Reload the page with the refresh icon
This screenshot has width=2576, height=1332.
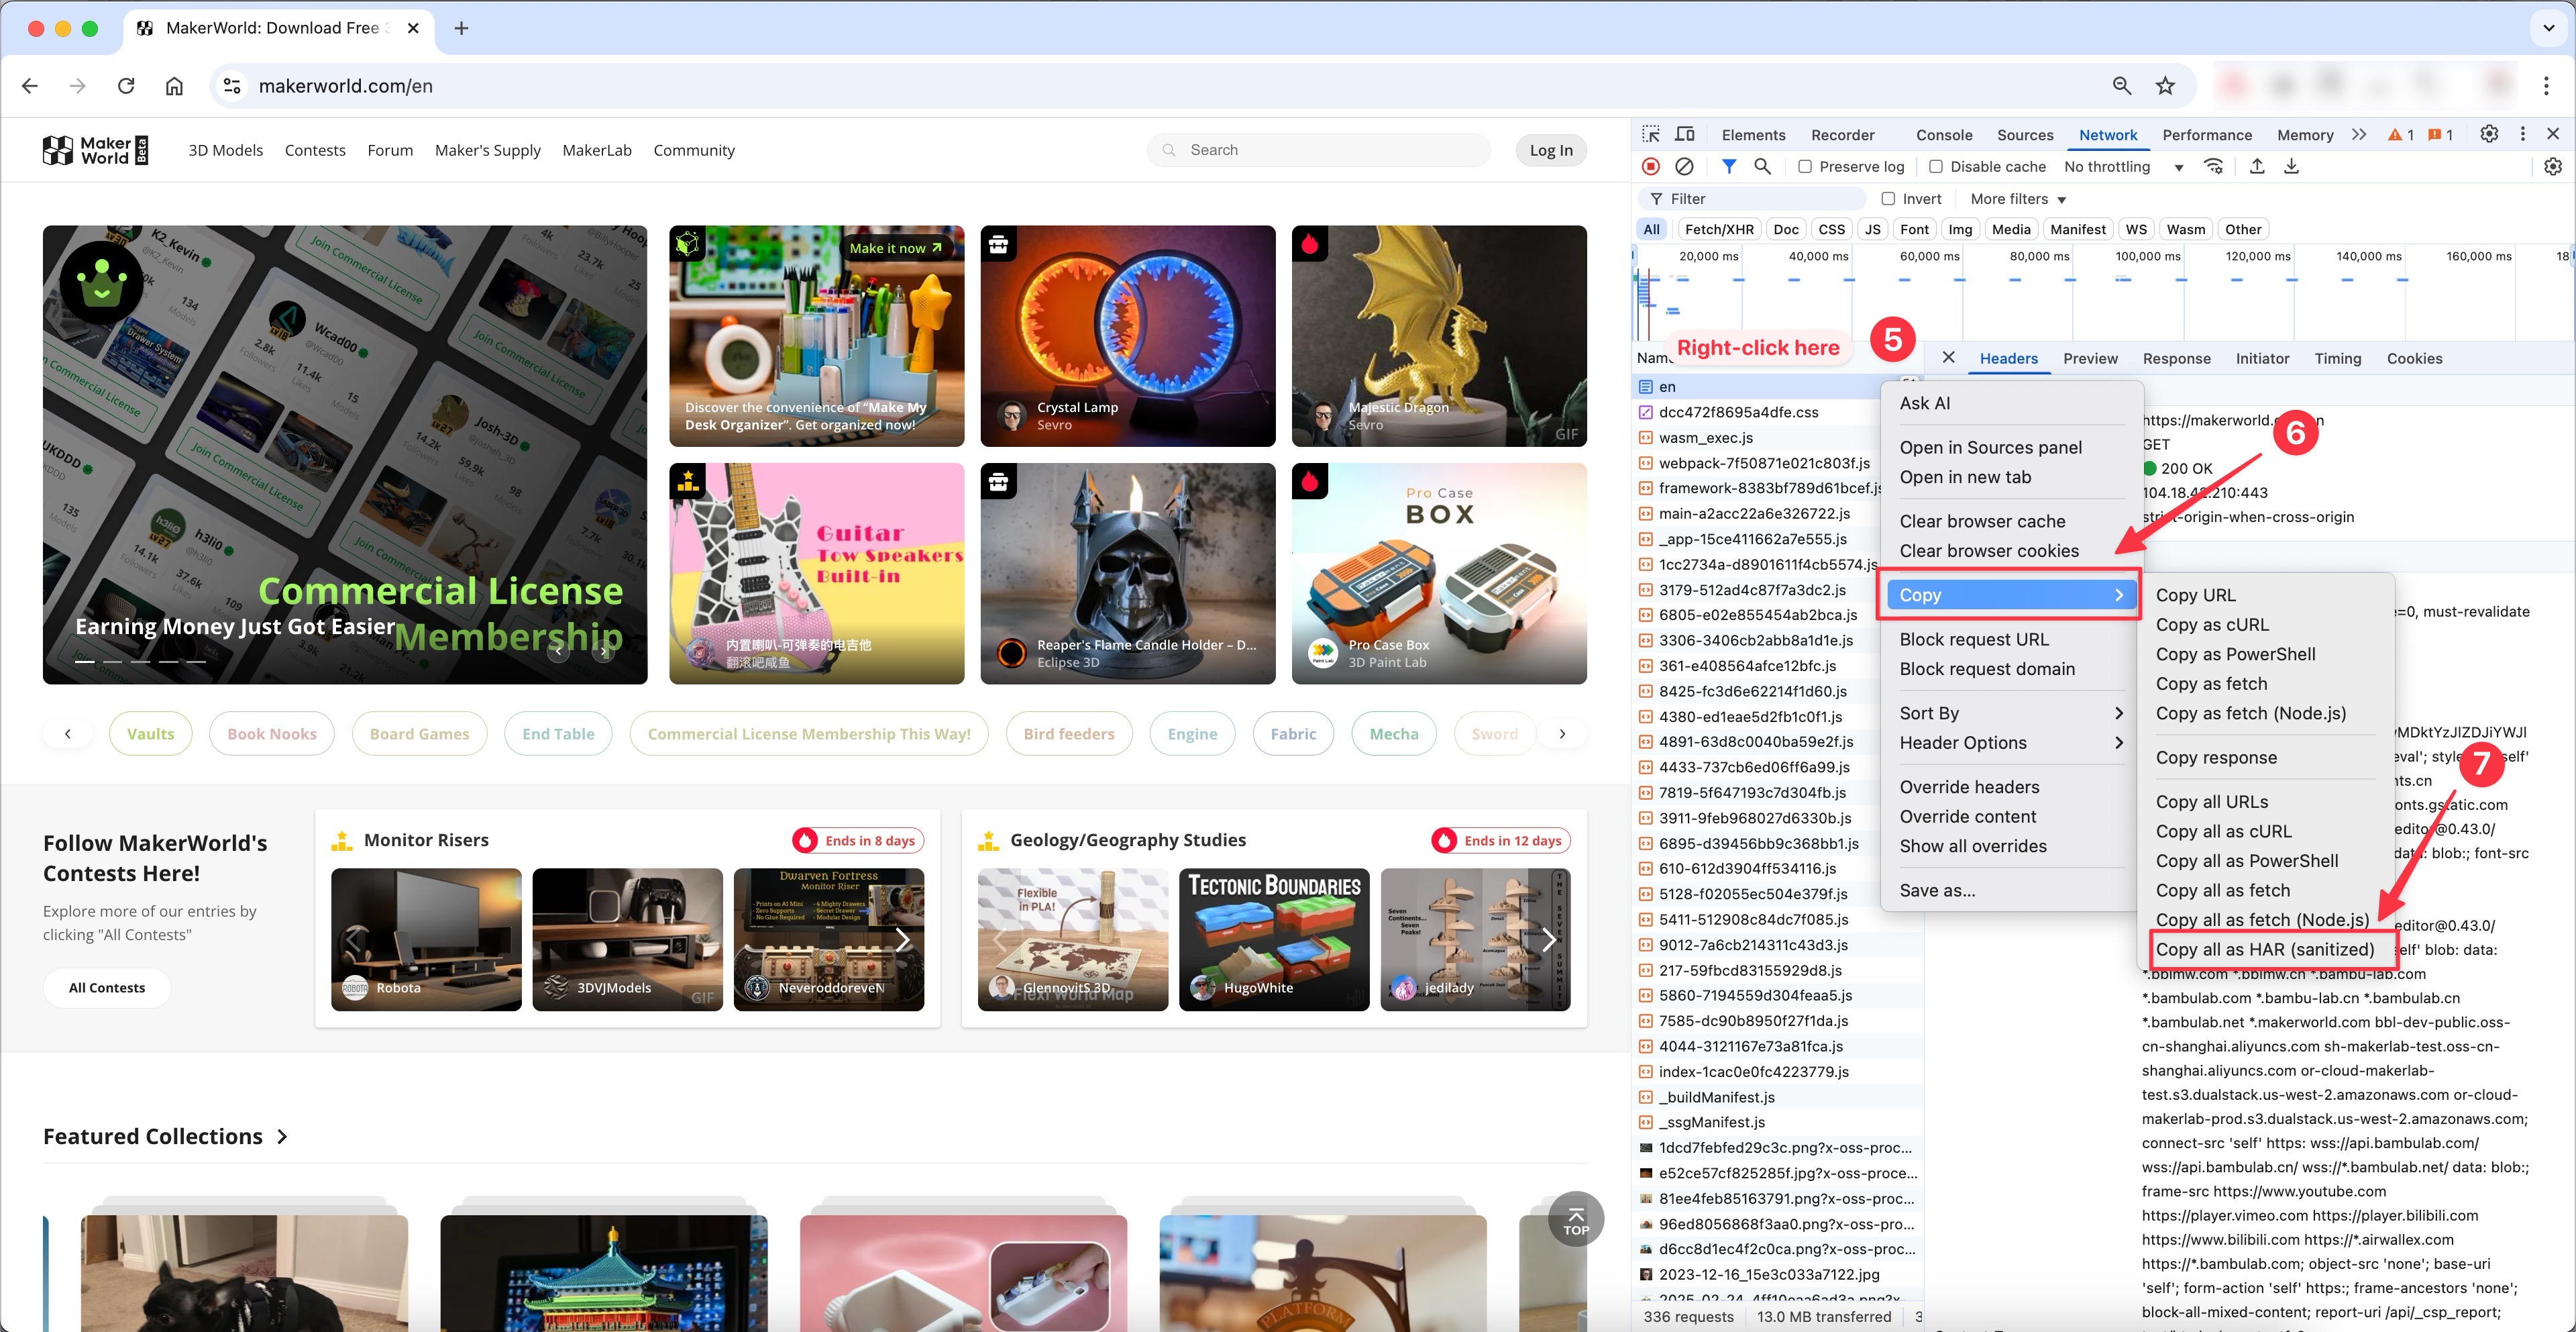coord(126,86)
